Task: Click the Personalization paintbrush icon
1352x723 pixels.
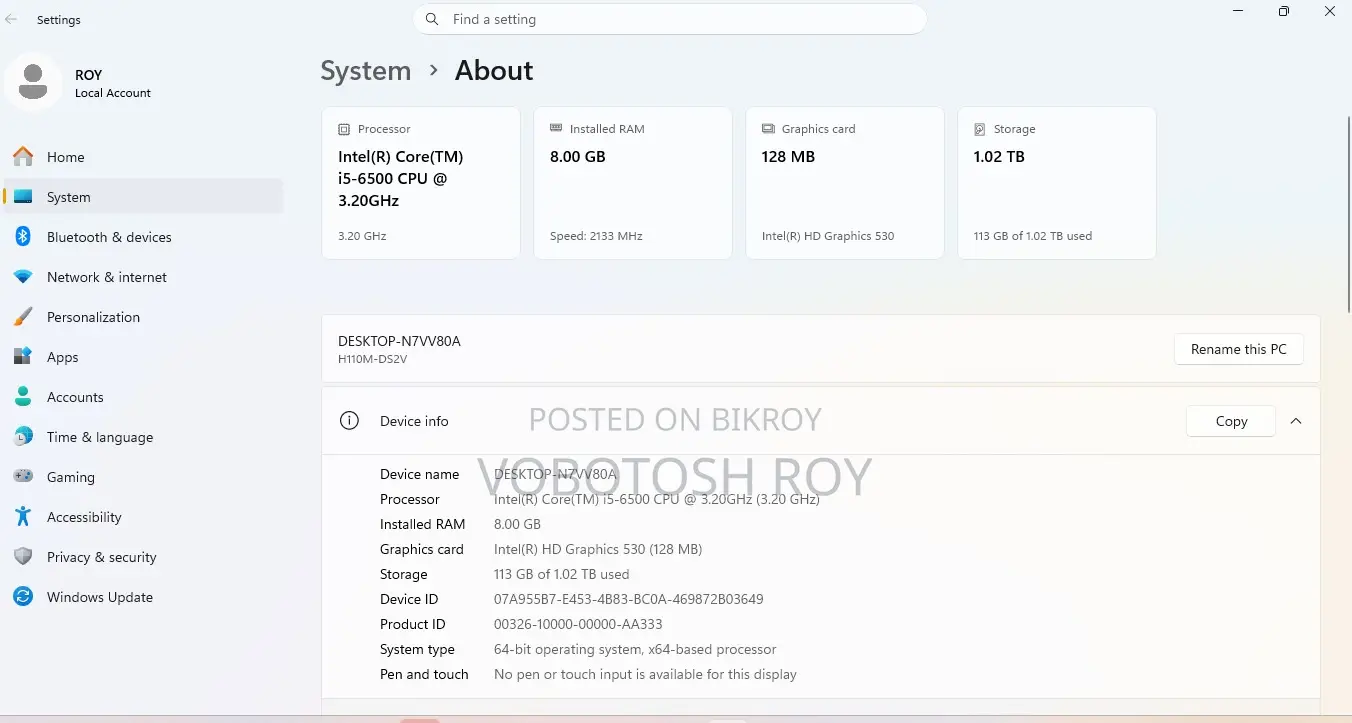Action: pos(22,317)
